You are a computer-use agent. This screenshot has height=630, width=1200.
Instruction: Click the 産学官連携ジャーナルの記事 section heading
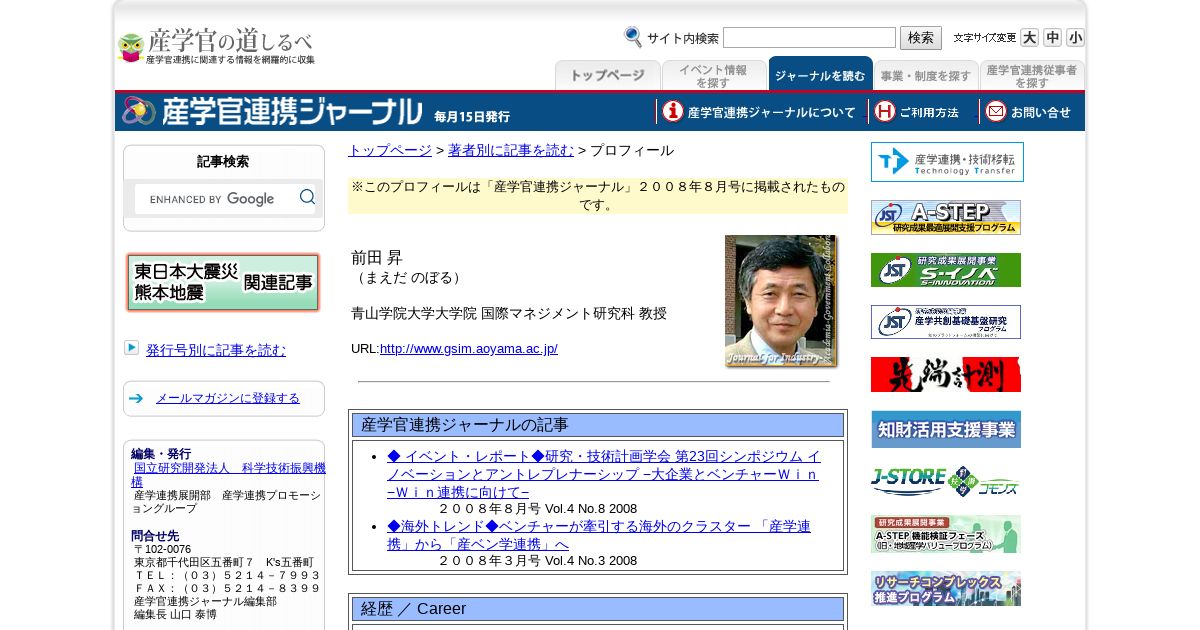598,425
